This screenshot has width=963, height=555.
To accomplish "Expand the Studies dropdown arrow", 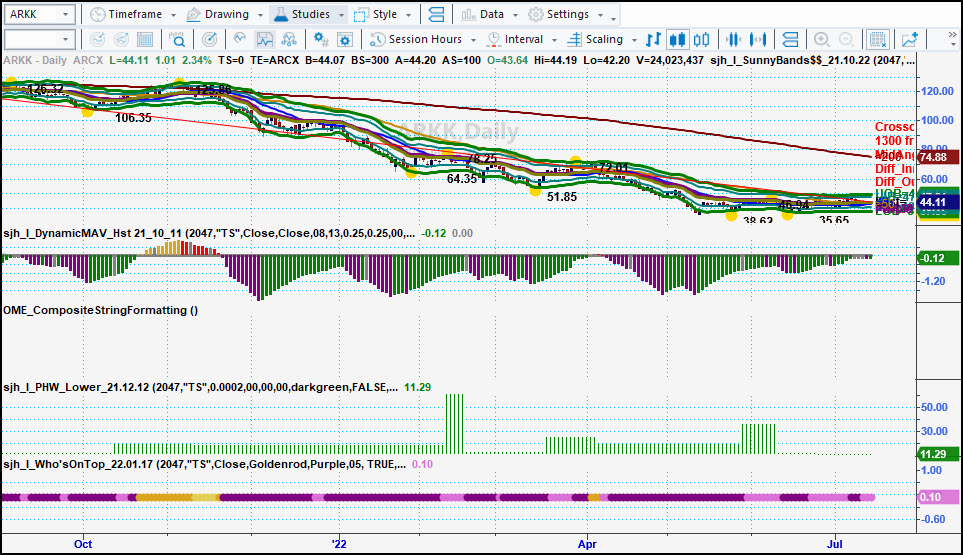I will pyautogui.click(x=341, y=15).
